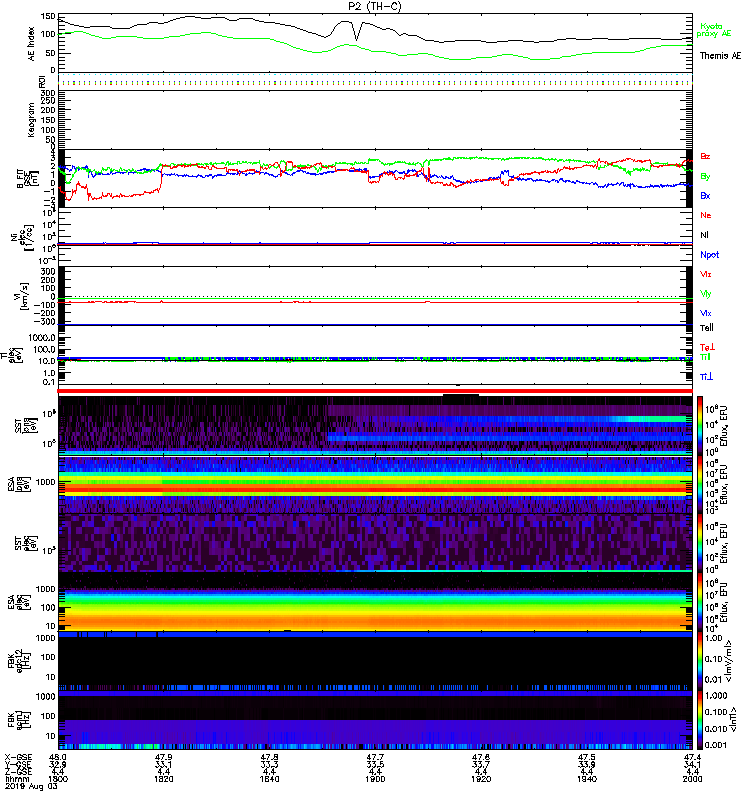Image resolution: width=750 pixels, height=800 pixels.
Task: Select the Kyoto proxy AE legend label
Action: (720, 30)
